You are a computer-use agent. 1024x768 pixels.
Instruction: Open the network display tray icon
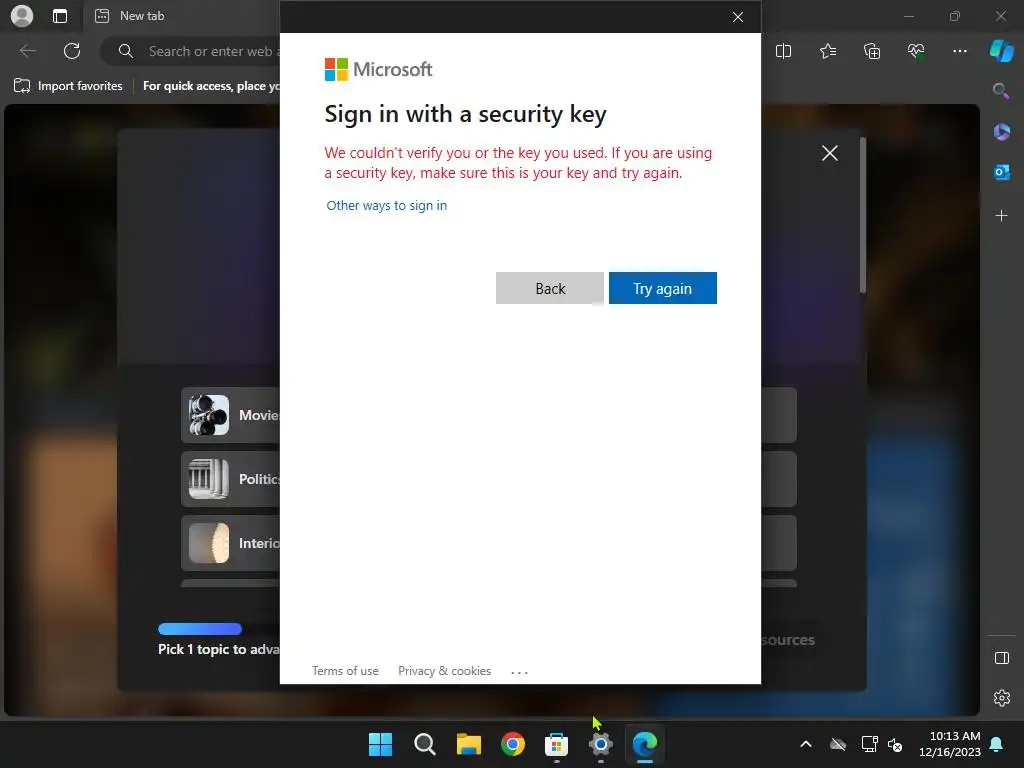click(869, 744)
